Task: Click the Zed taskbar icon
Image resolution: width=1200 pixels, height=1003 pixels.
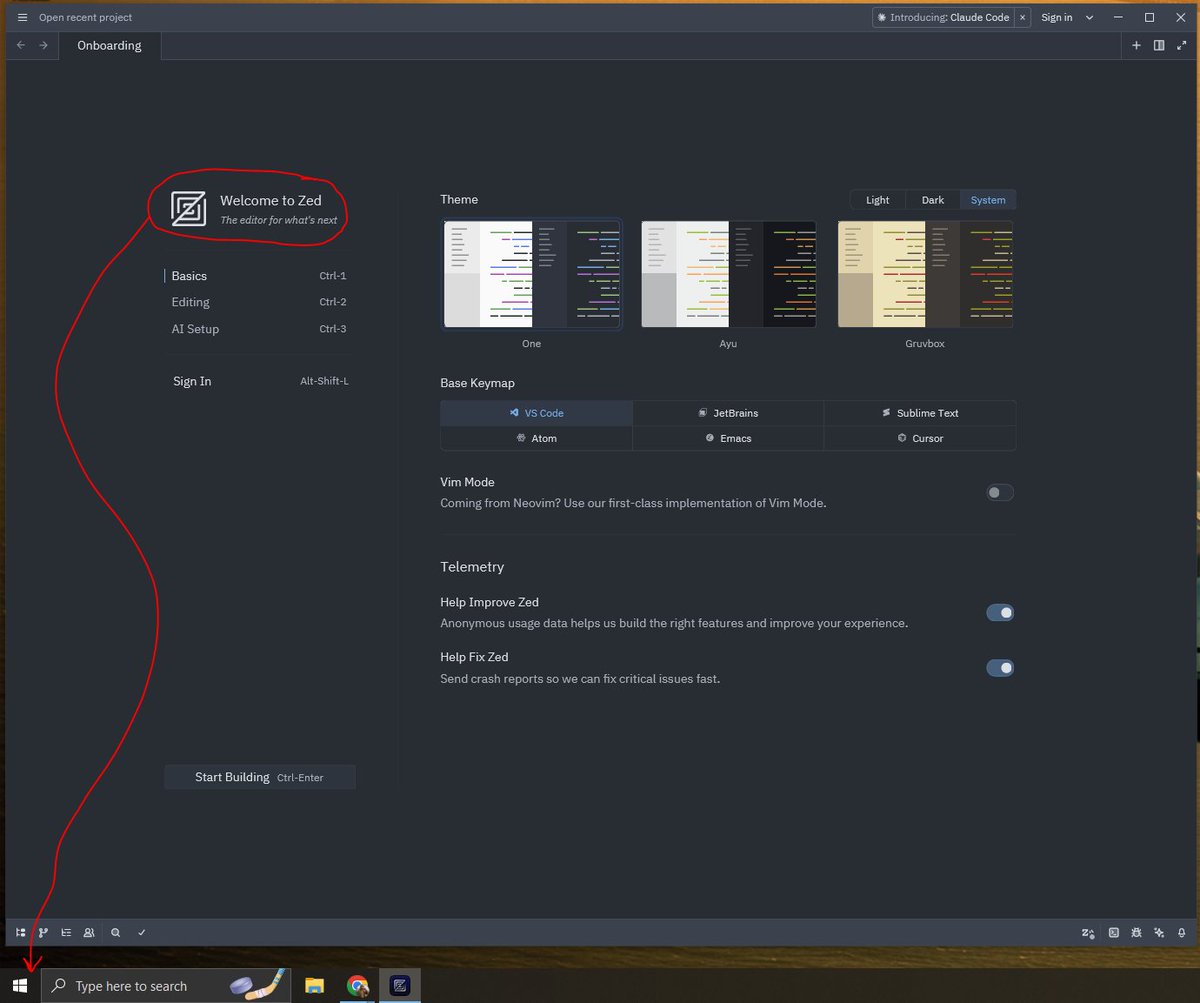Action: pyautogui.click(x=400, y=985)
